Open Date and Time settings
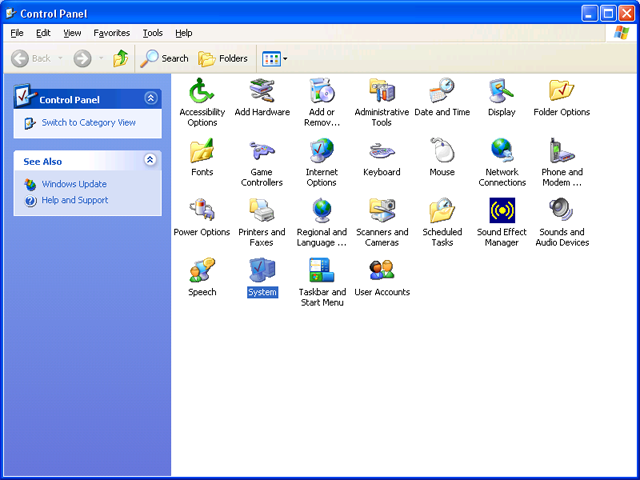The image size is (640, 480). [x=442, y=92]
